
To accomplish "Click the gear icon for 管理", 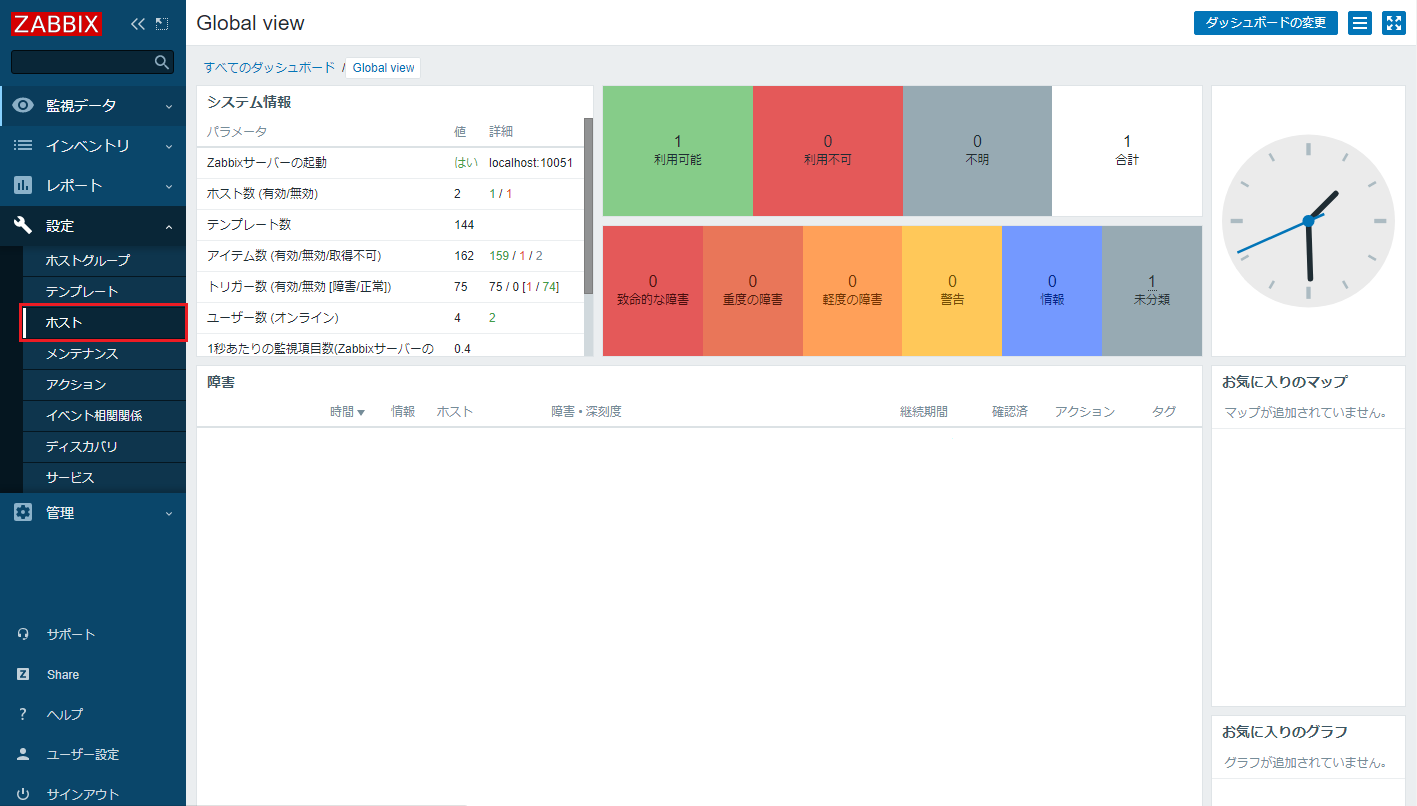I will click(23, 512).
